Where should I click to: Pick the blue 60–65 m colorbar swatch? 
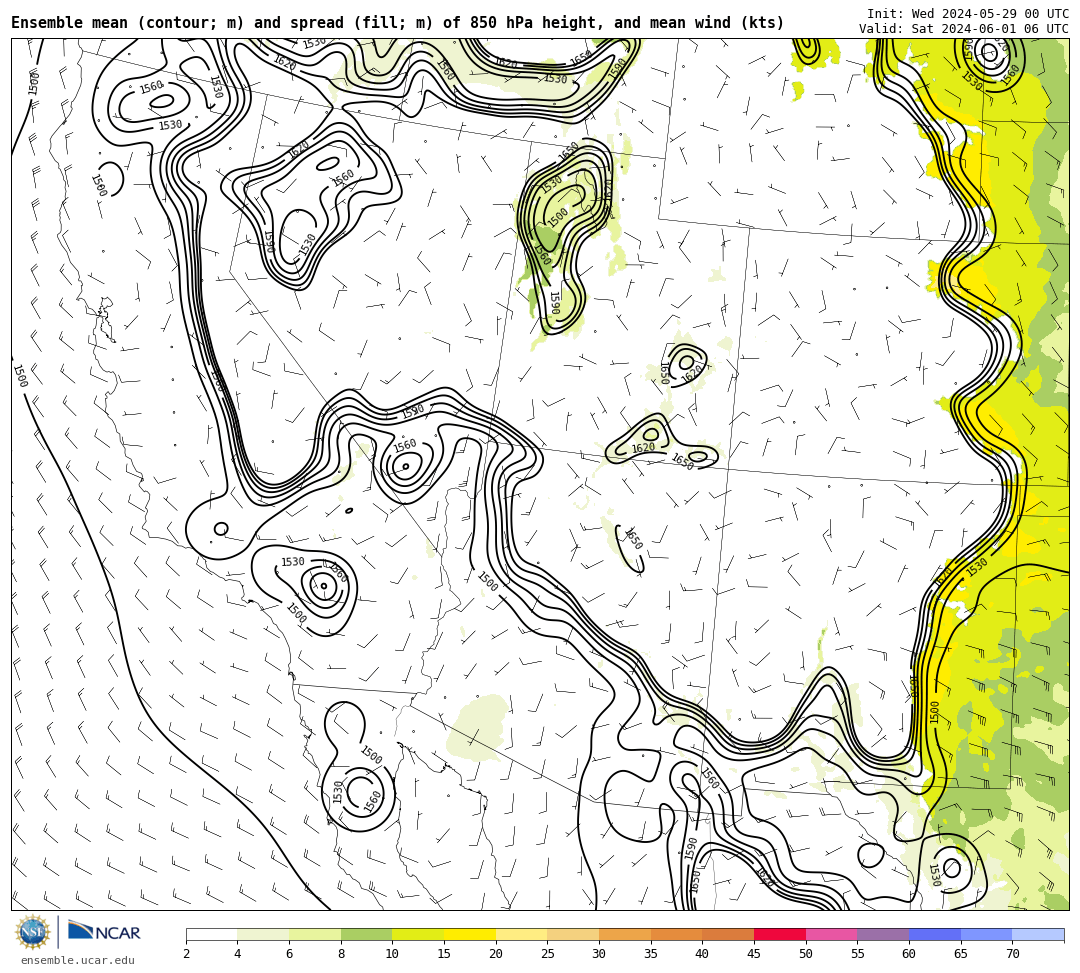[935, 934]
